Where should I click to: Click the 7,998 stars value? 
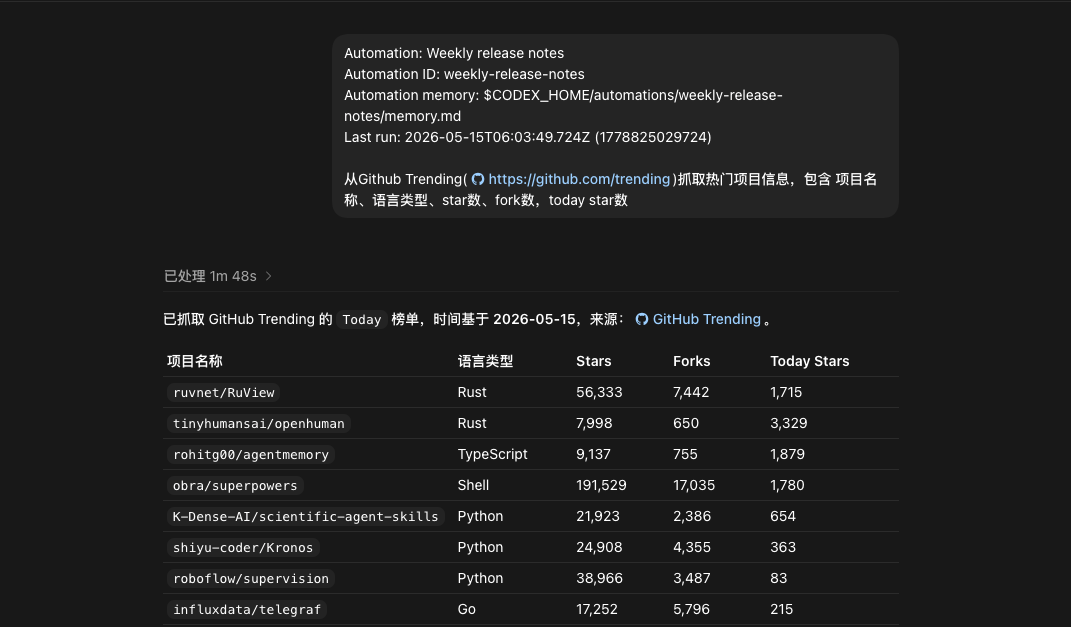point(594,423)
